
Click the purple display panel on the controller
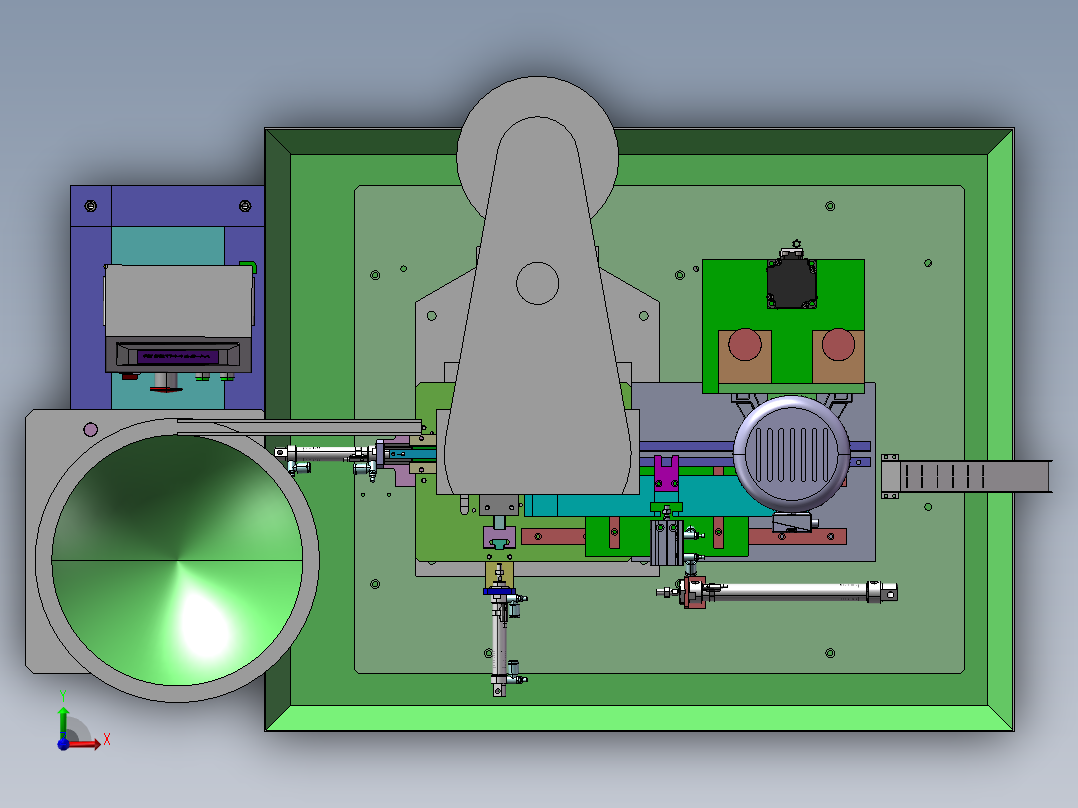pyautogui.click(x=177, y=357)
